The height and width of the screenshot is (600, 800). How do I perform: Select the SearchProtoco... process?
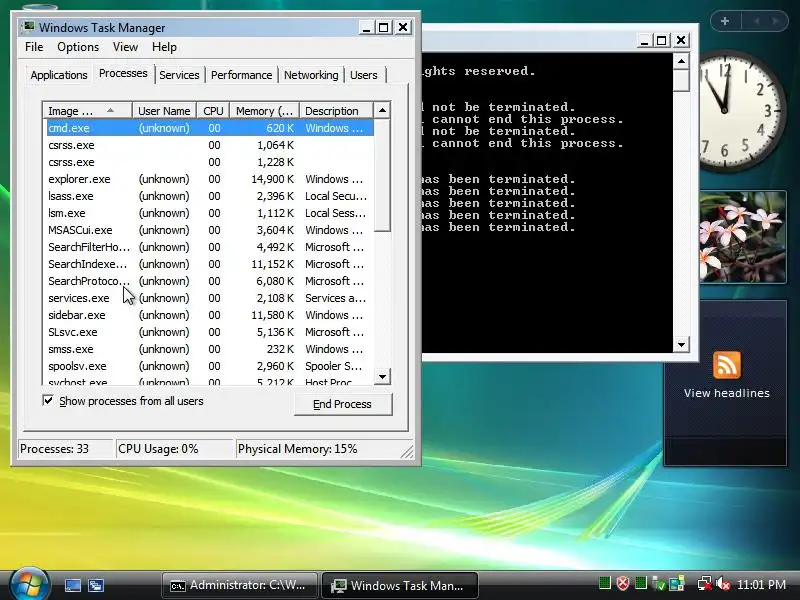(210, 281)
